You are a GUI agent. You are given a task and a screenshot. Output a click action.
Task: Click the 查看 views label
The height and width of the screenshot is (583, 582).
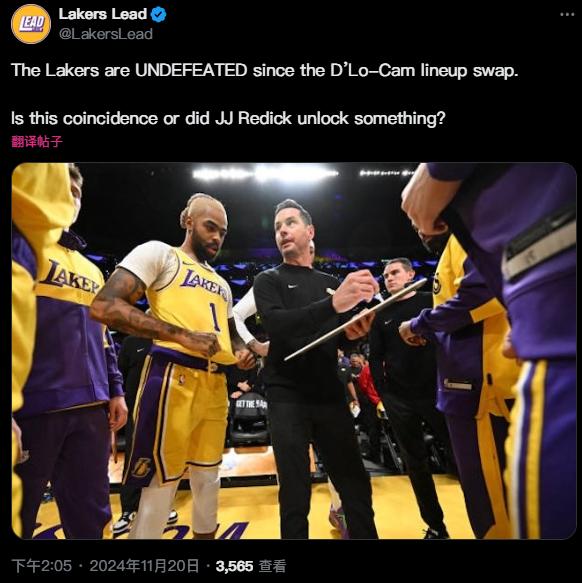click(x=272, y=566)
